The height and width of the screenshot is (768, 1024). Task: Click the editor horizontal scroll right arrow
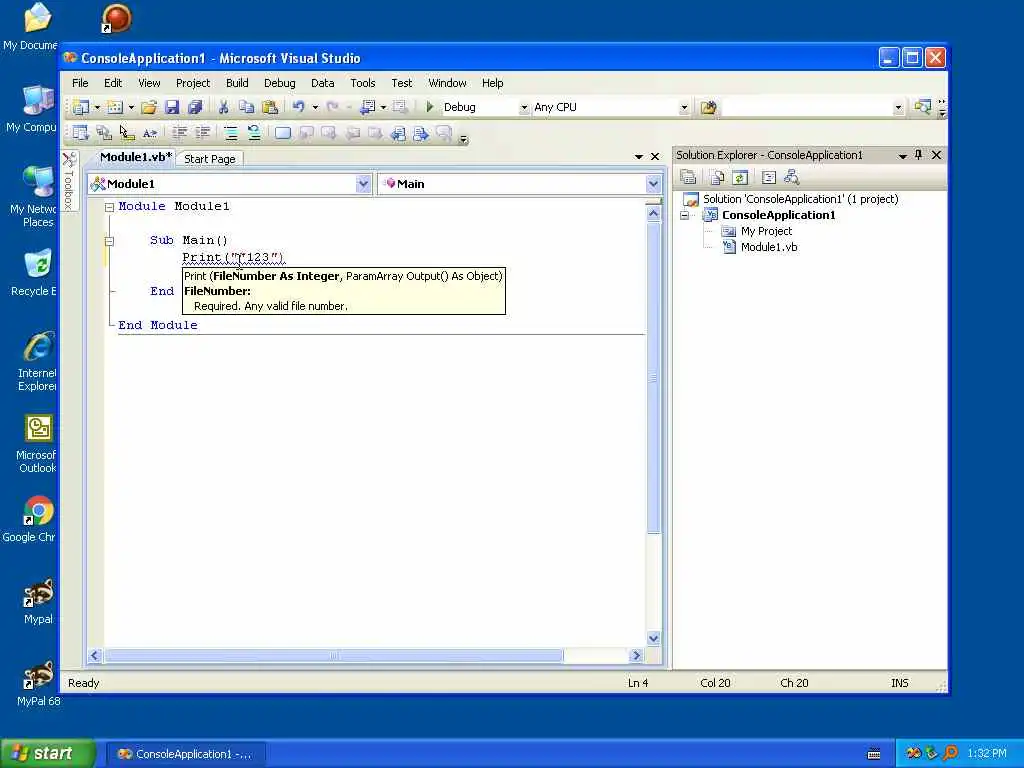coord(636,655)
